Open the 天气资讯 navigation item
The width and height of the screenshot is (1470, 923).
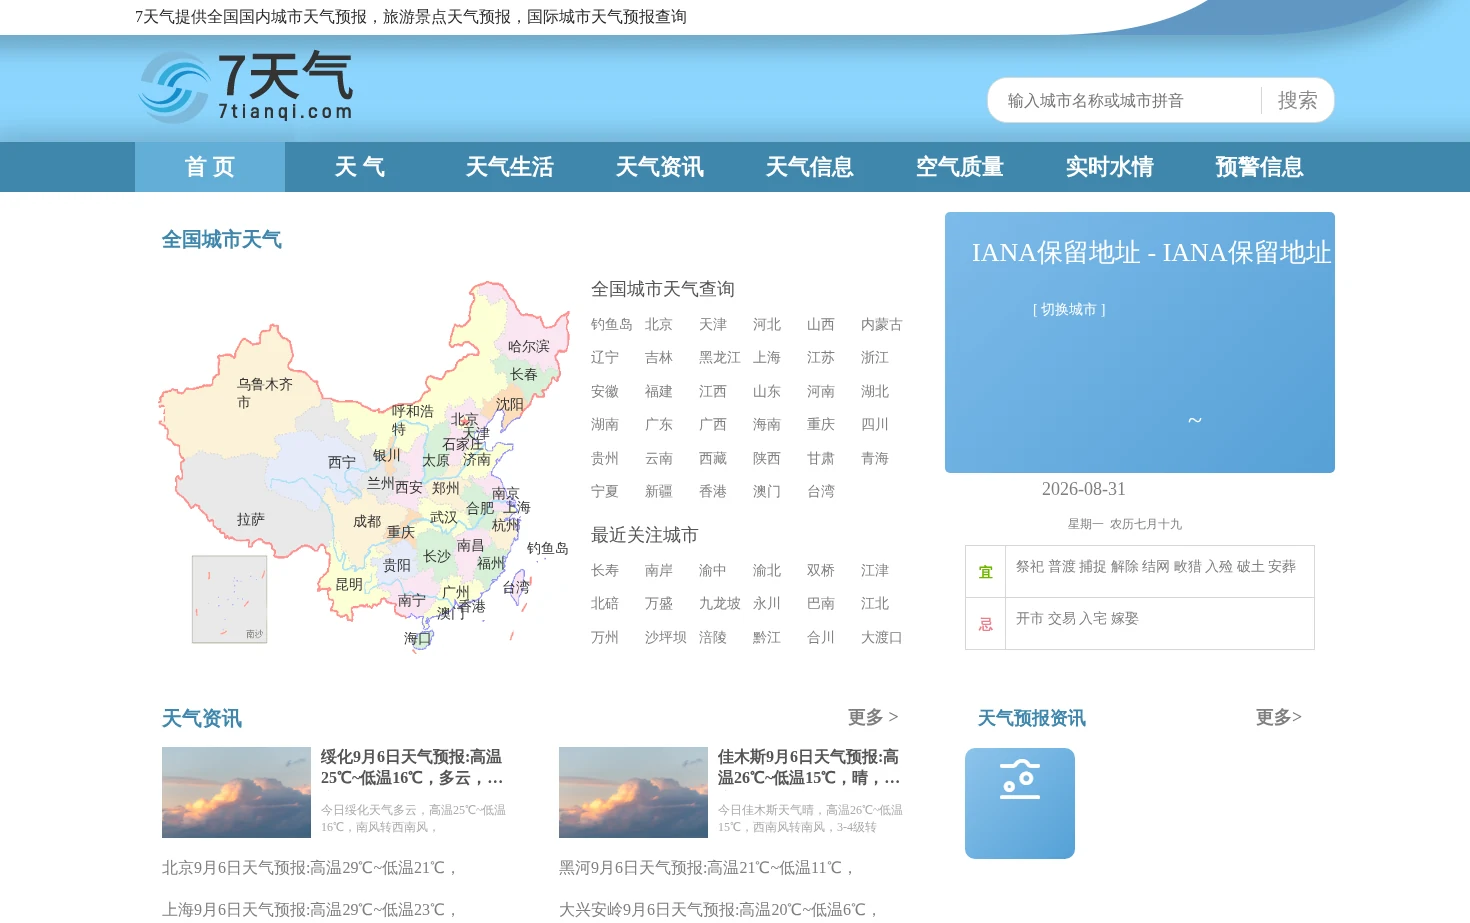[660, 167]
